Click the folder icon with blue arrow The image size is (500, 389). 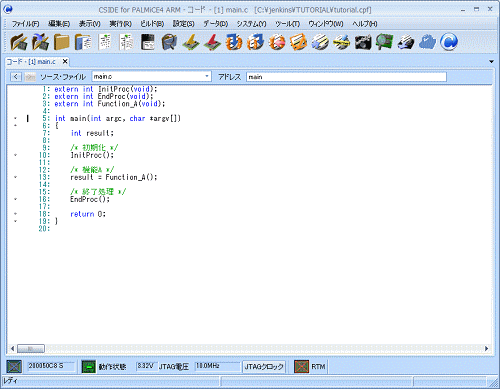(x=40, y=42)
